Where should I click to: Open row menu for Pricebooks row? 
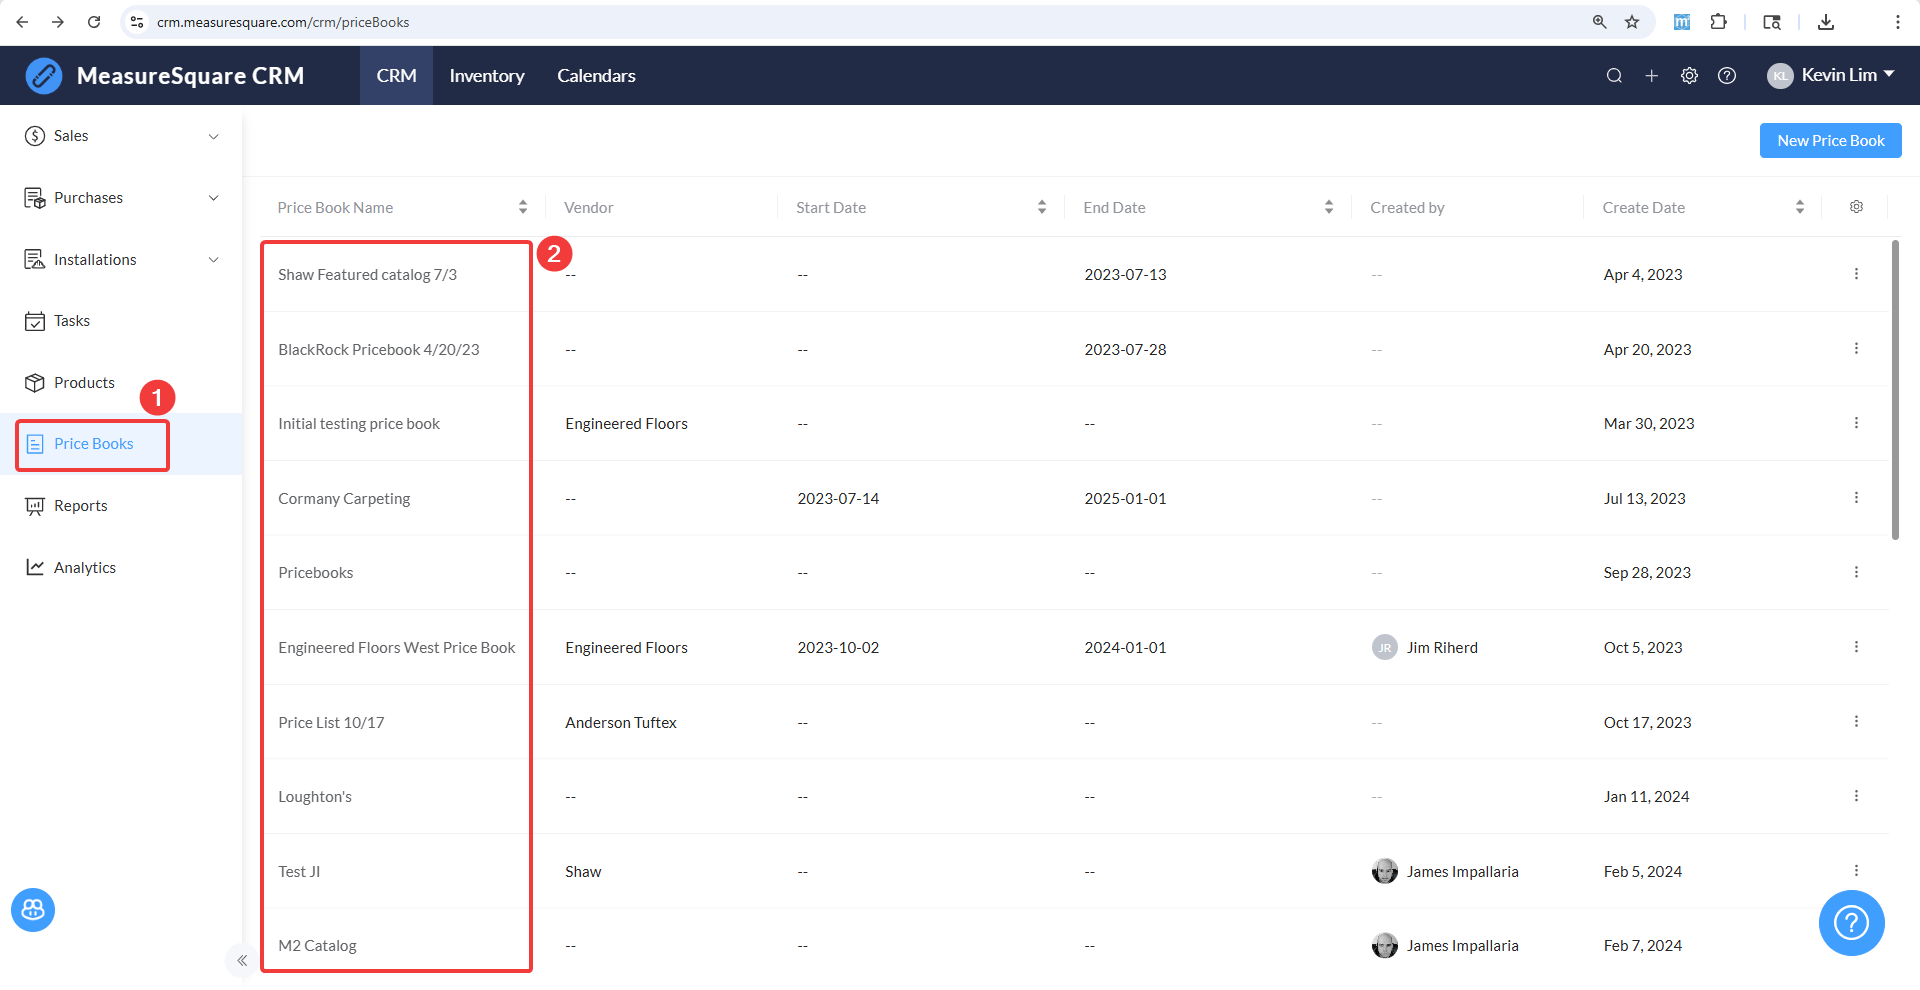coord(1856,572)
